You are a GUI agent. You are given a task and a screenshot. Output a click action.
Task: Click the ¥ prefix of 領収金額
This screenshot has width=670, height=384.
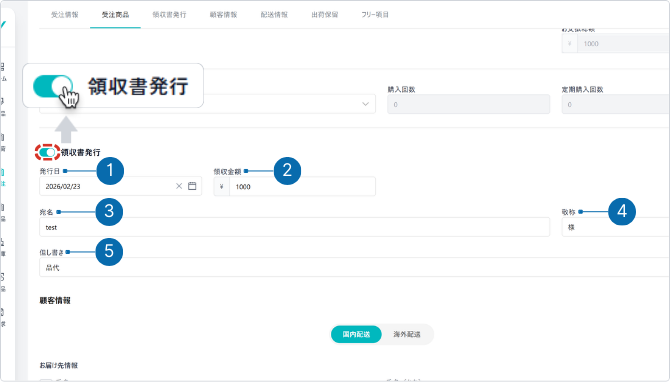click(x=221, y=187)
